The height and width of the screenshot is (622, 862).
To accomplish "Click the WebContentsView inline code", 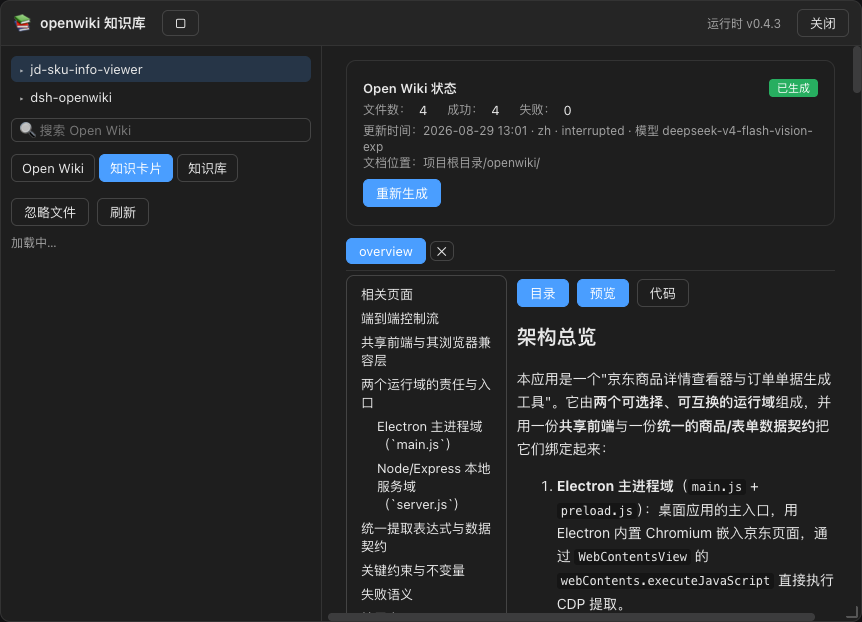I will pyautogui.click(x=633, y=557).
